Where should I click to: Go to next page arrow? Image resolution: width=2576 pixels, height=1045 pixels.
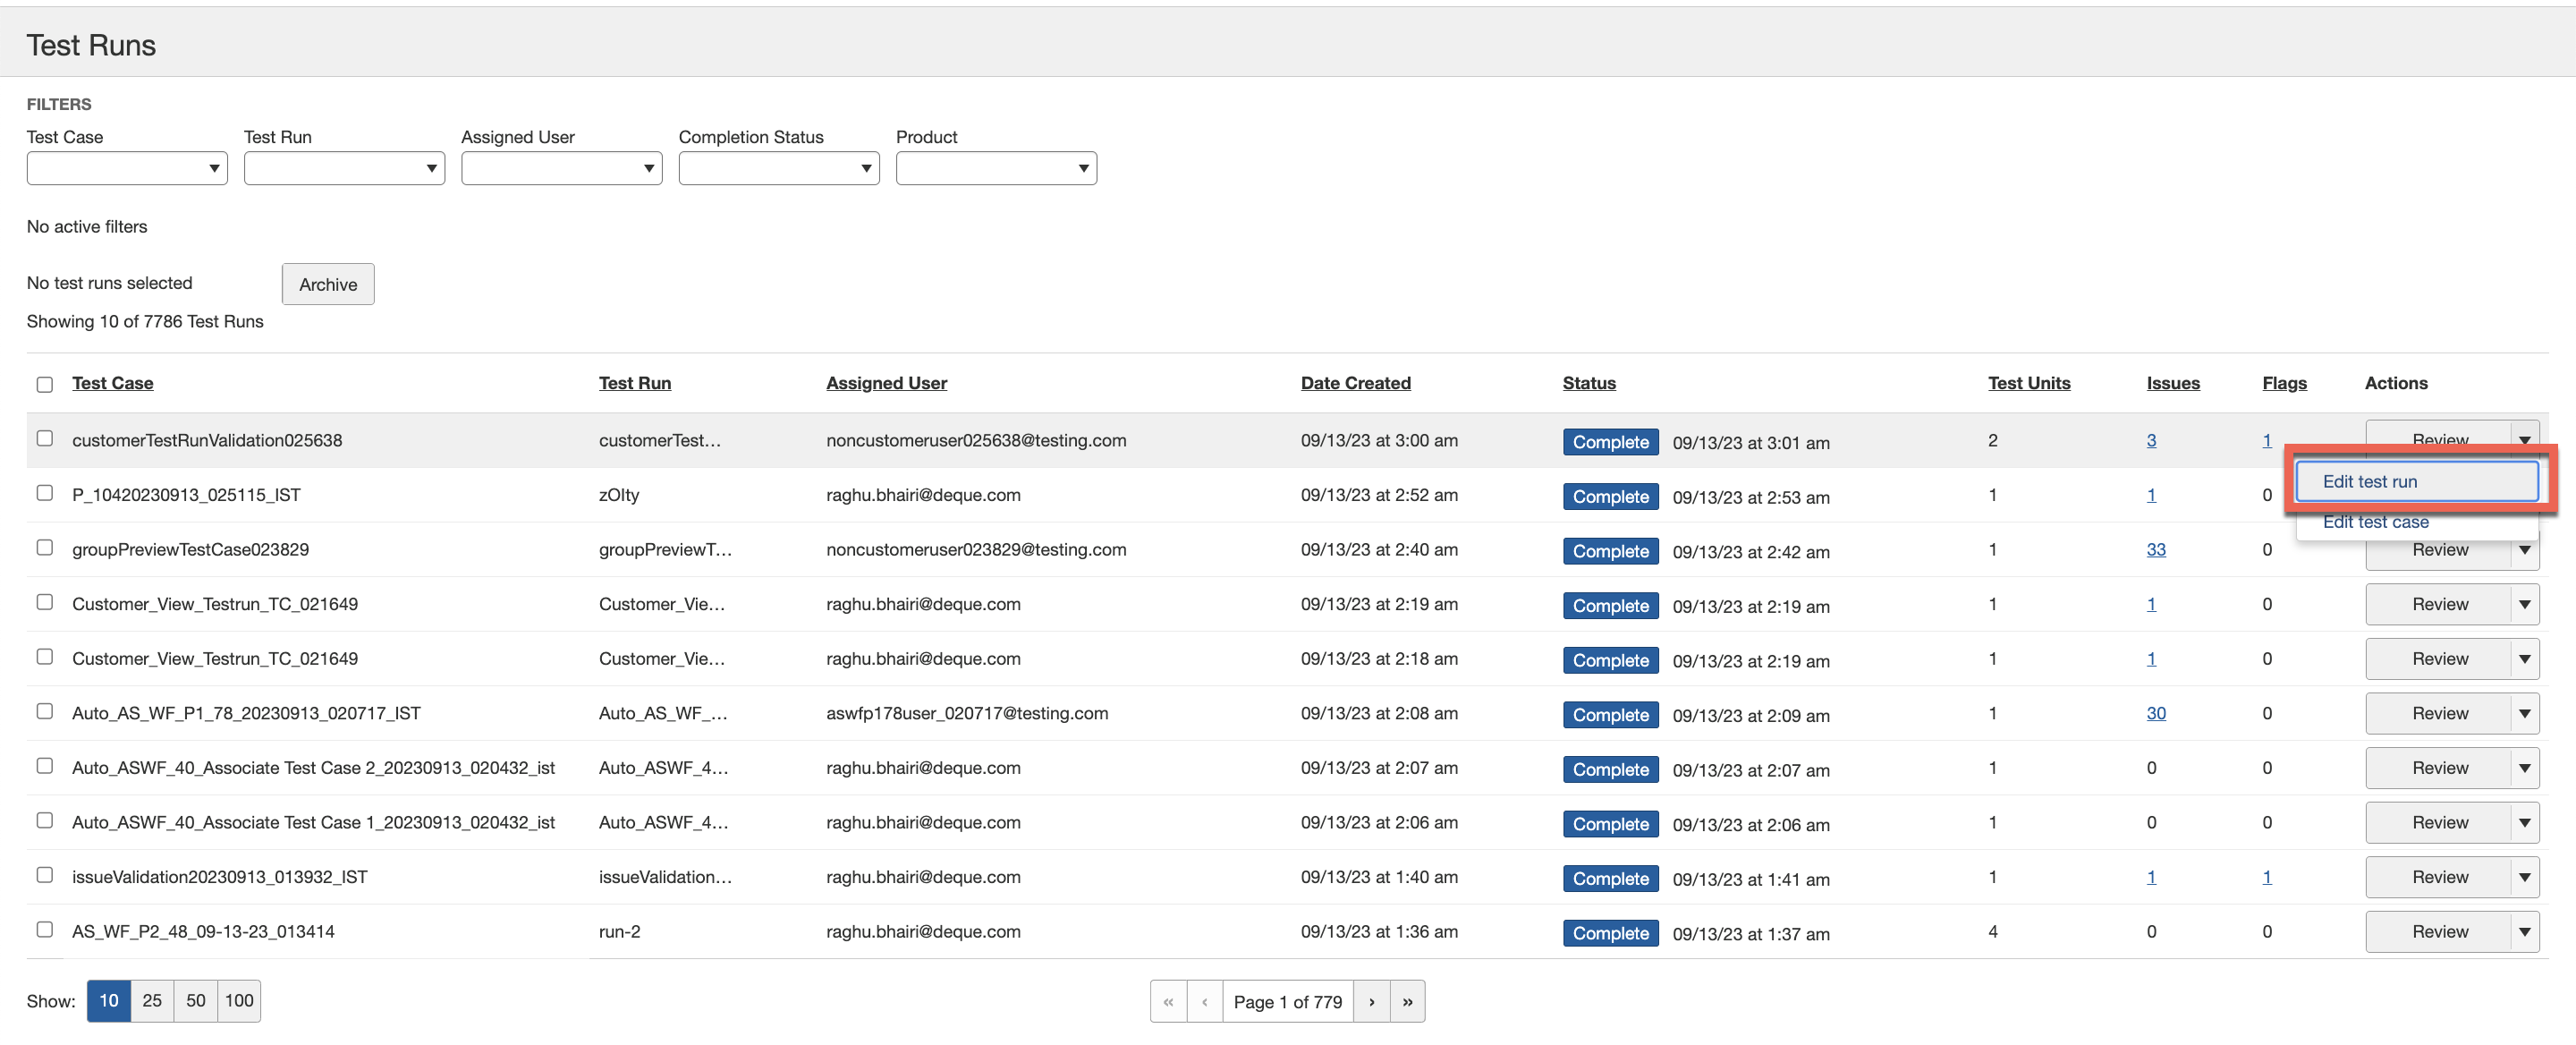click(1371, 1001)
